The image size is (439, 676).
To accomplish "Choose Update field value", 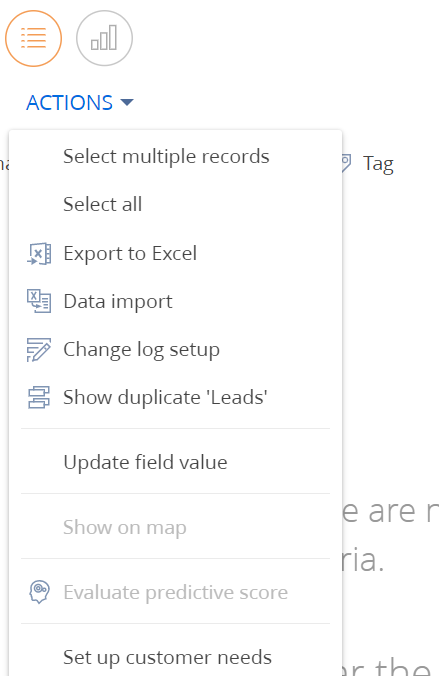I will coord(176,462).
